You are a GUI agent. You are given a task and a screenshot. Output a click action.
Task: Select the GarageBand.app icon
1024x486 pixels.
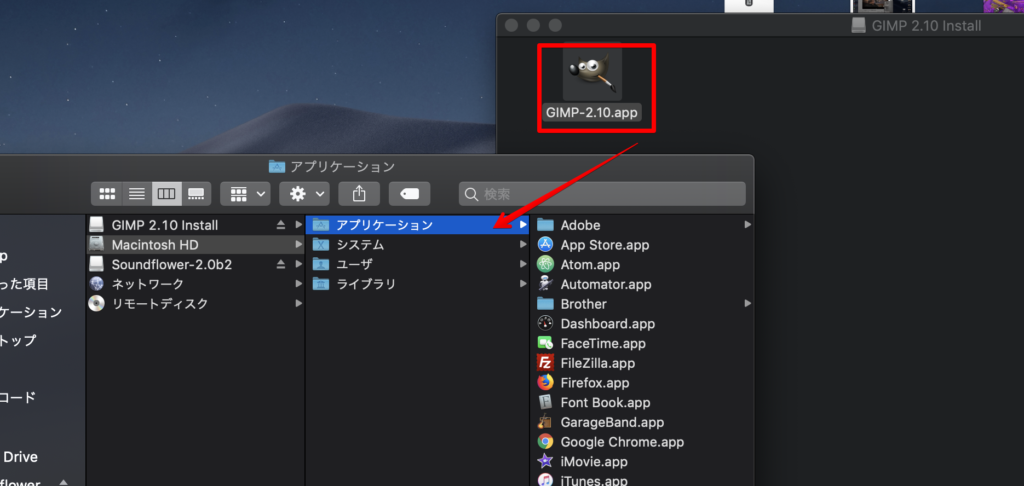[x=545, y=422]
